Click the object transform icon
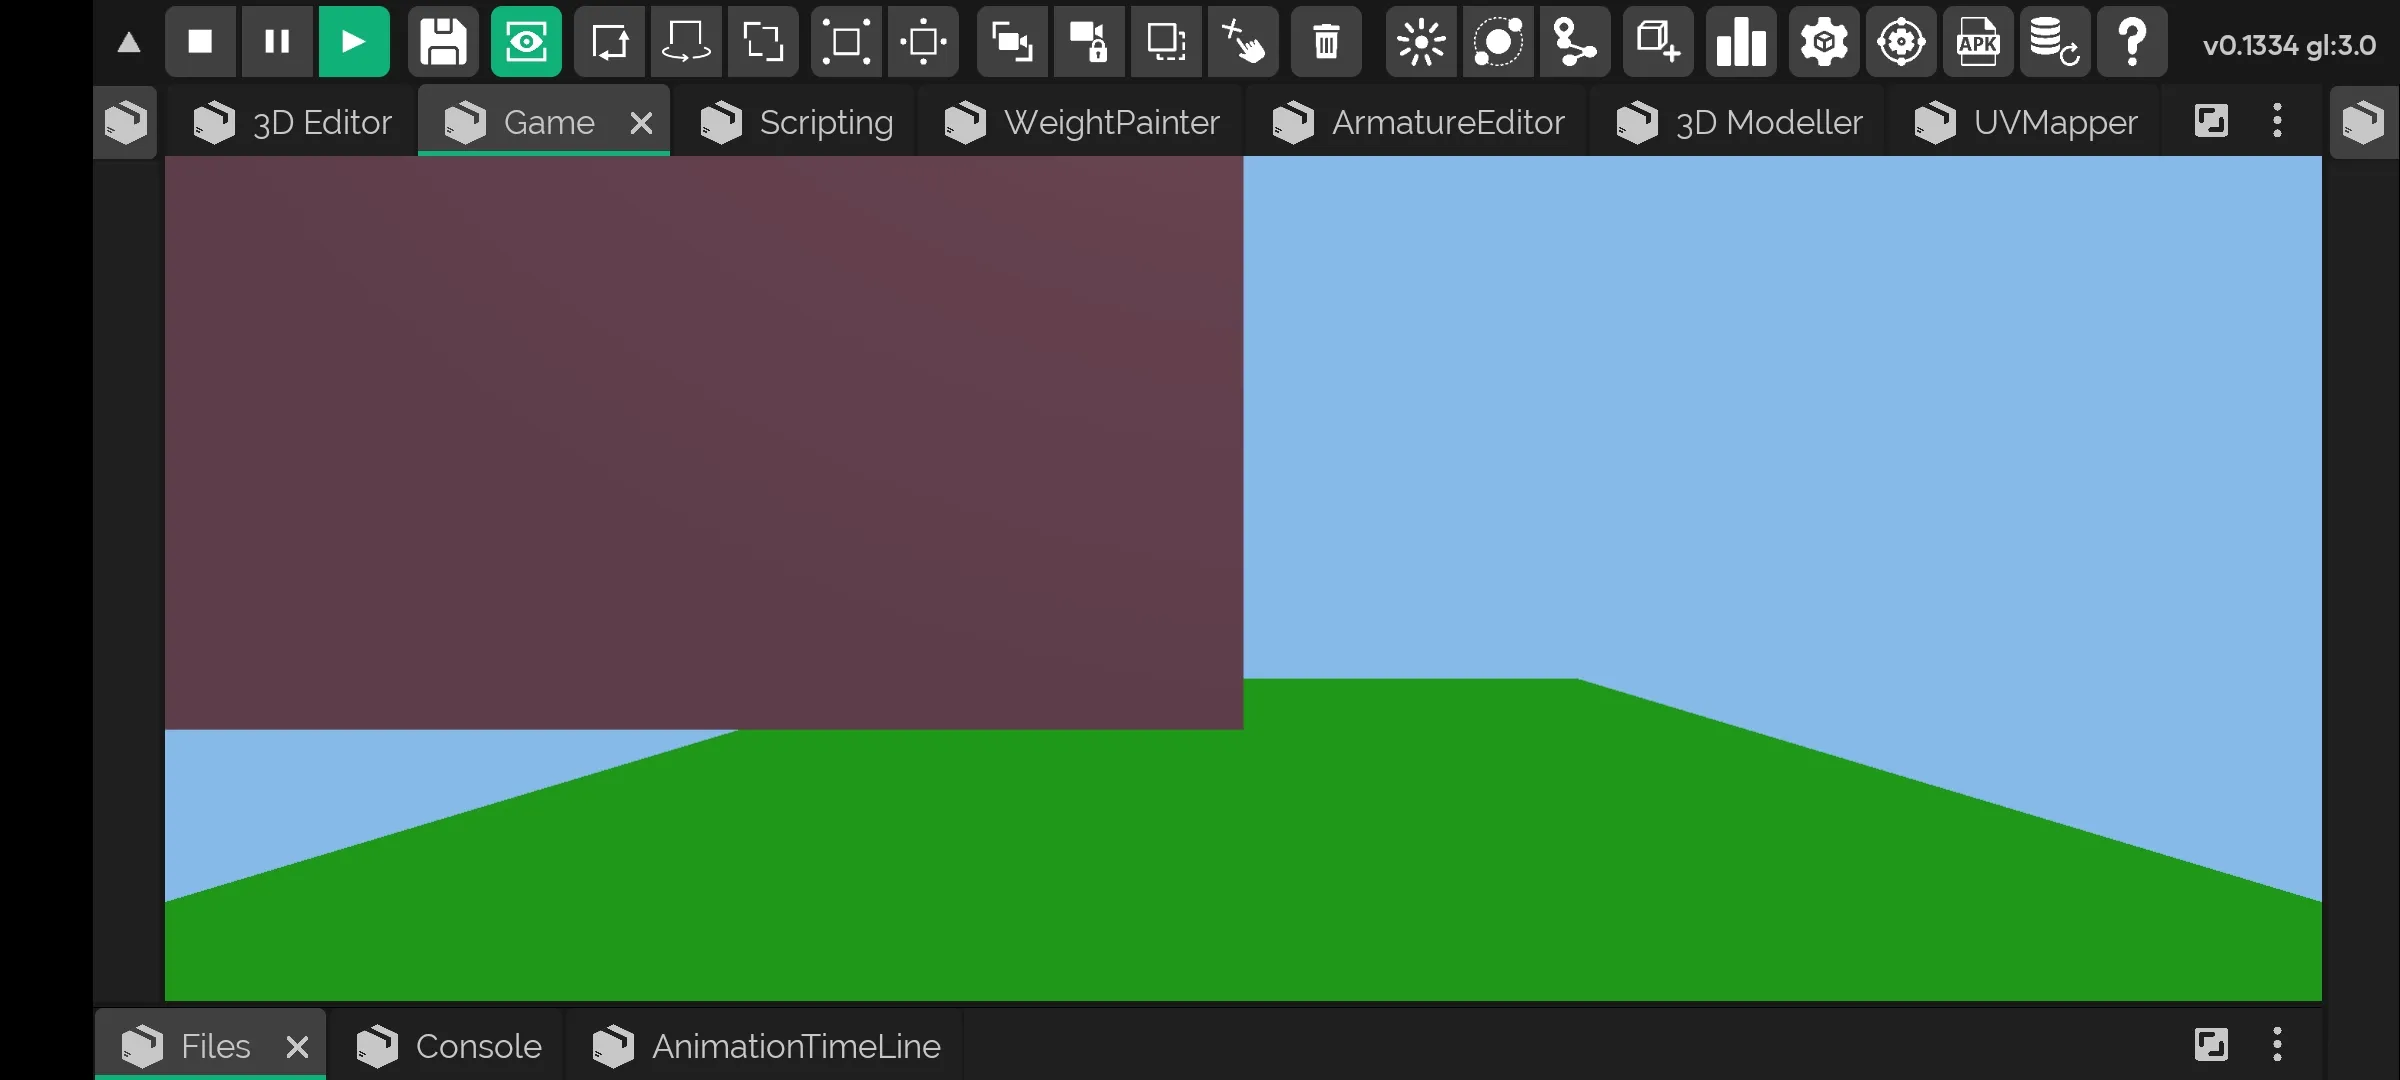Screen dimensions: 2400x1080 (609, 41)
